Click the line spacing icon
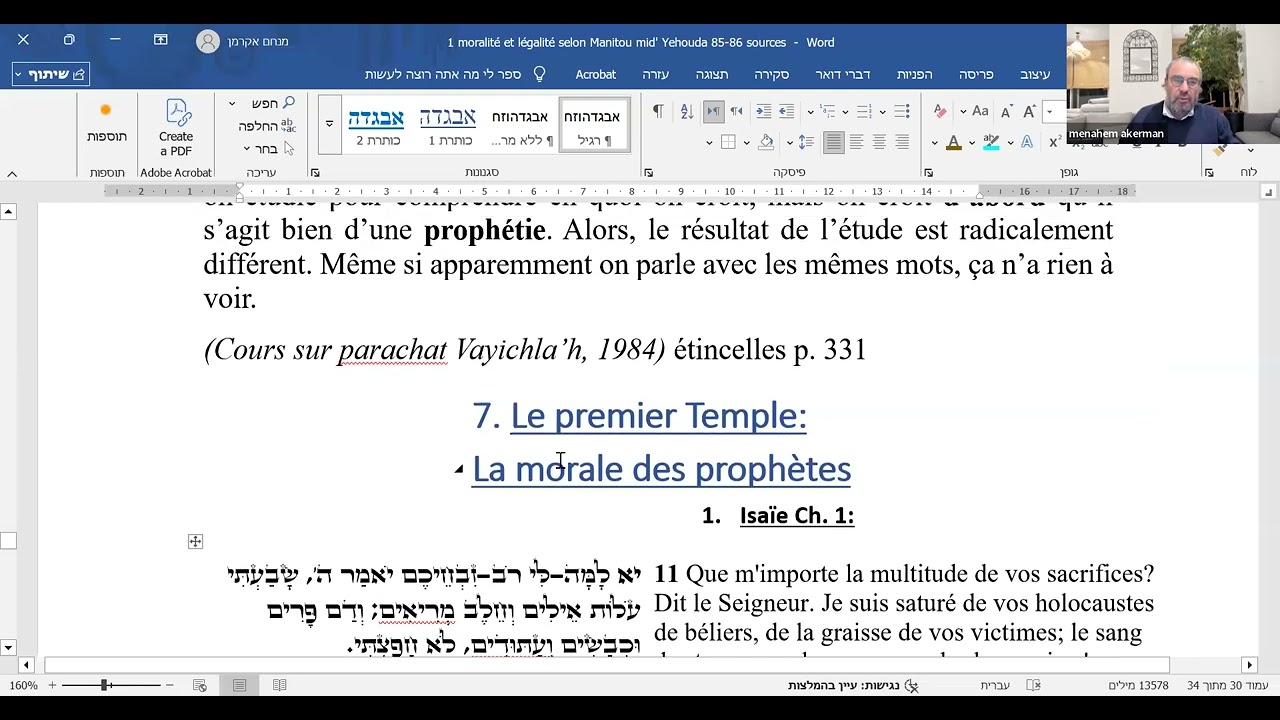Viewport: 1280px width, 720px height. point(806,143)
